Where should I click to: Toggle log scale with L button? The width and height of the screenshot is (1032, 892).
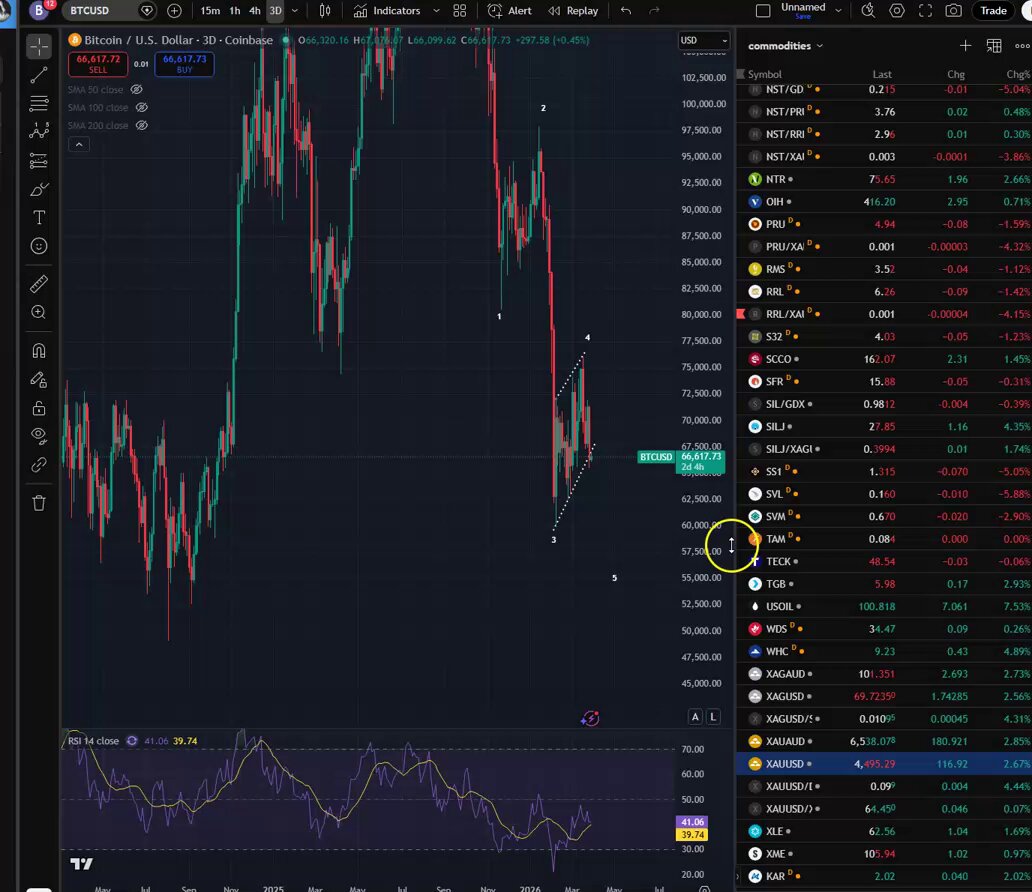[713, 717]
